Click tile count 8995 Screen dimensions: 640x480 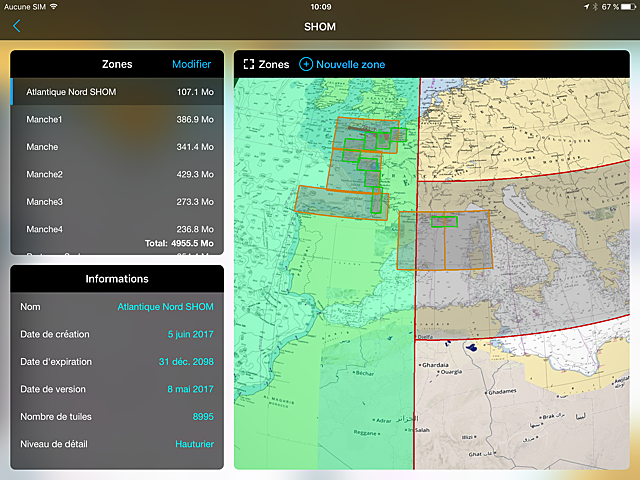(x=203, y=416)
